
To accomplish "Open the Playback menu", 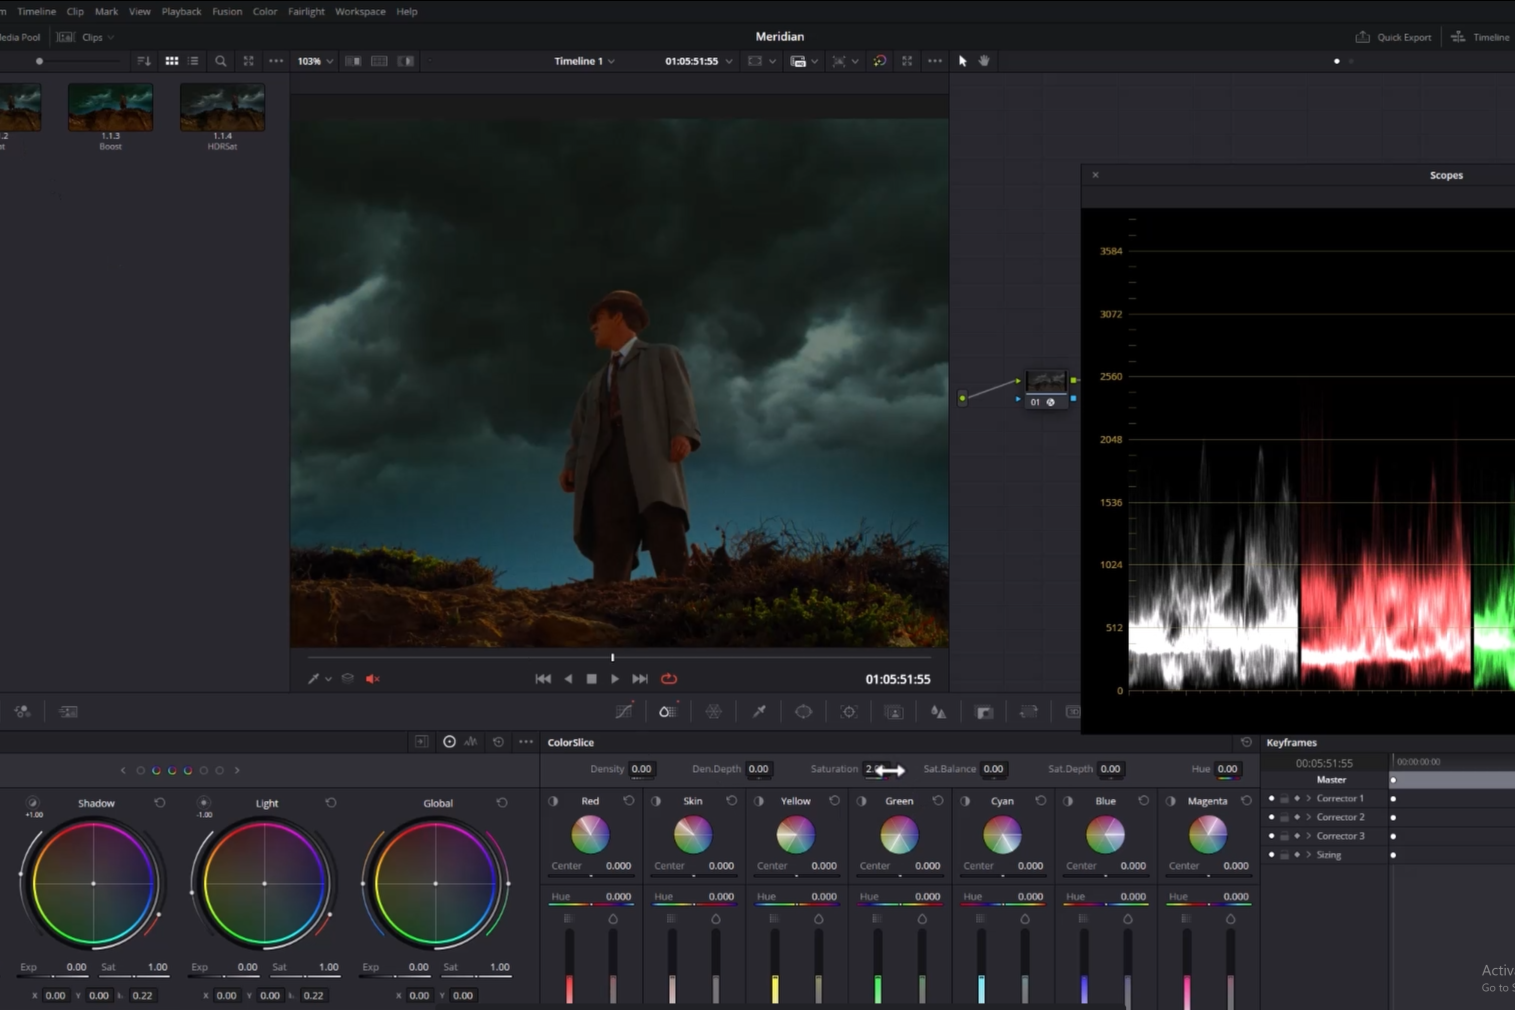I will [181, 11].
